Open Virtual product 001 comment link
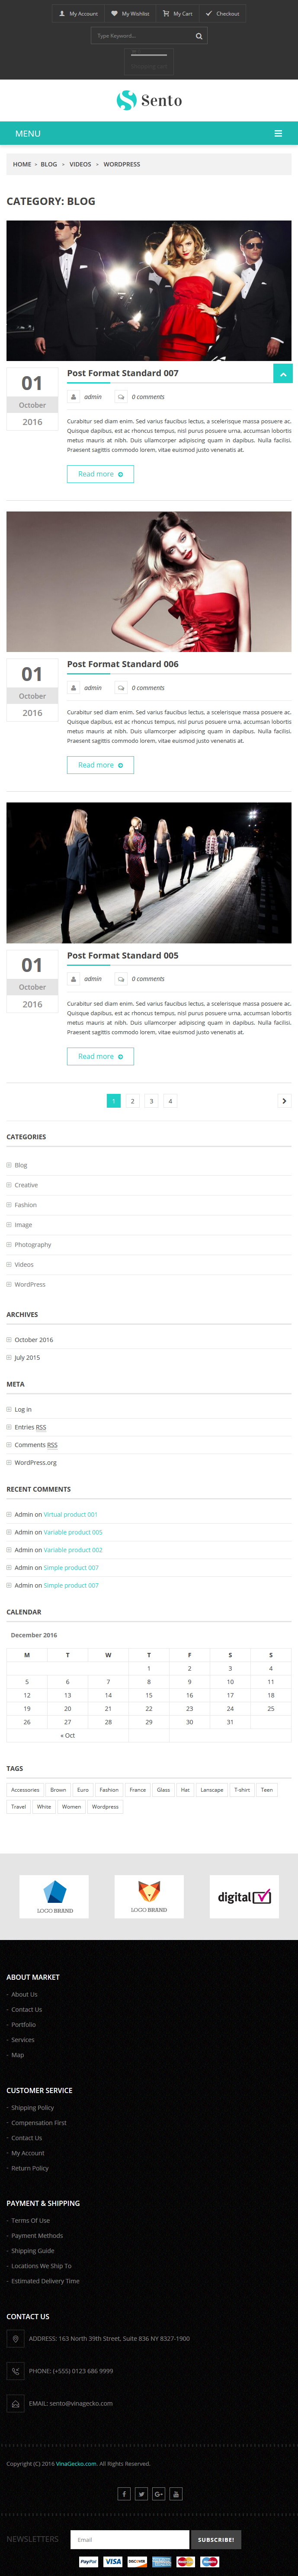The height and width of the screenshot is (2576, 298). pos(71,1514)
